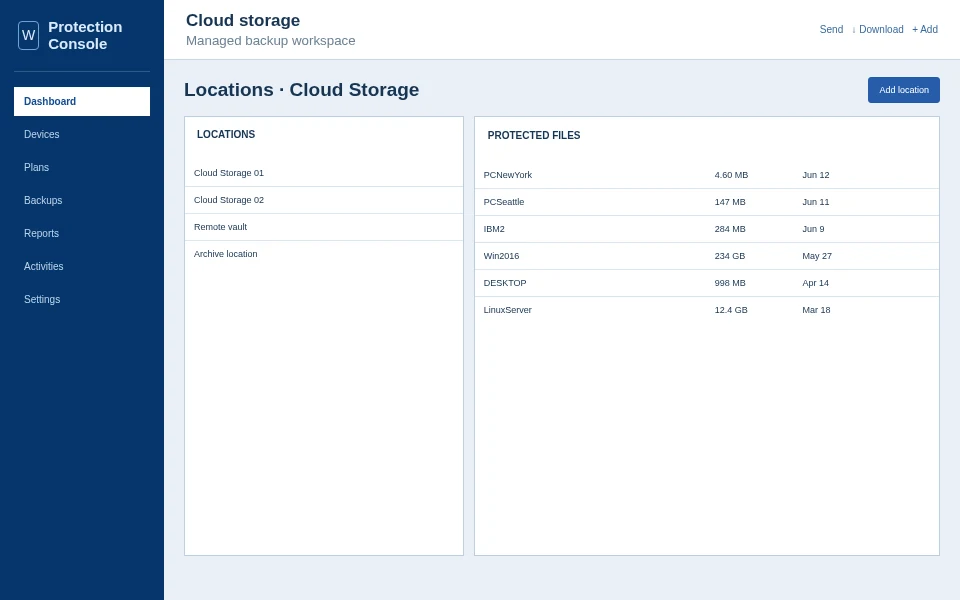The height and width of the screenshot is (600, 960).
Task: Click the + Add link
Action: pyautogui.click(x=924, y=29)
